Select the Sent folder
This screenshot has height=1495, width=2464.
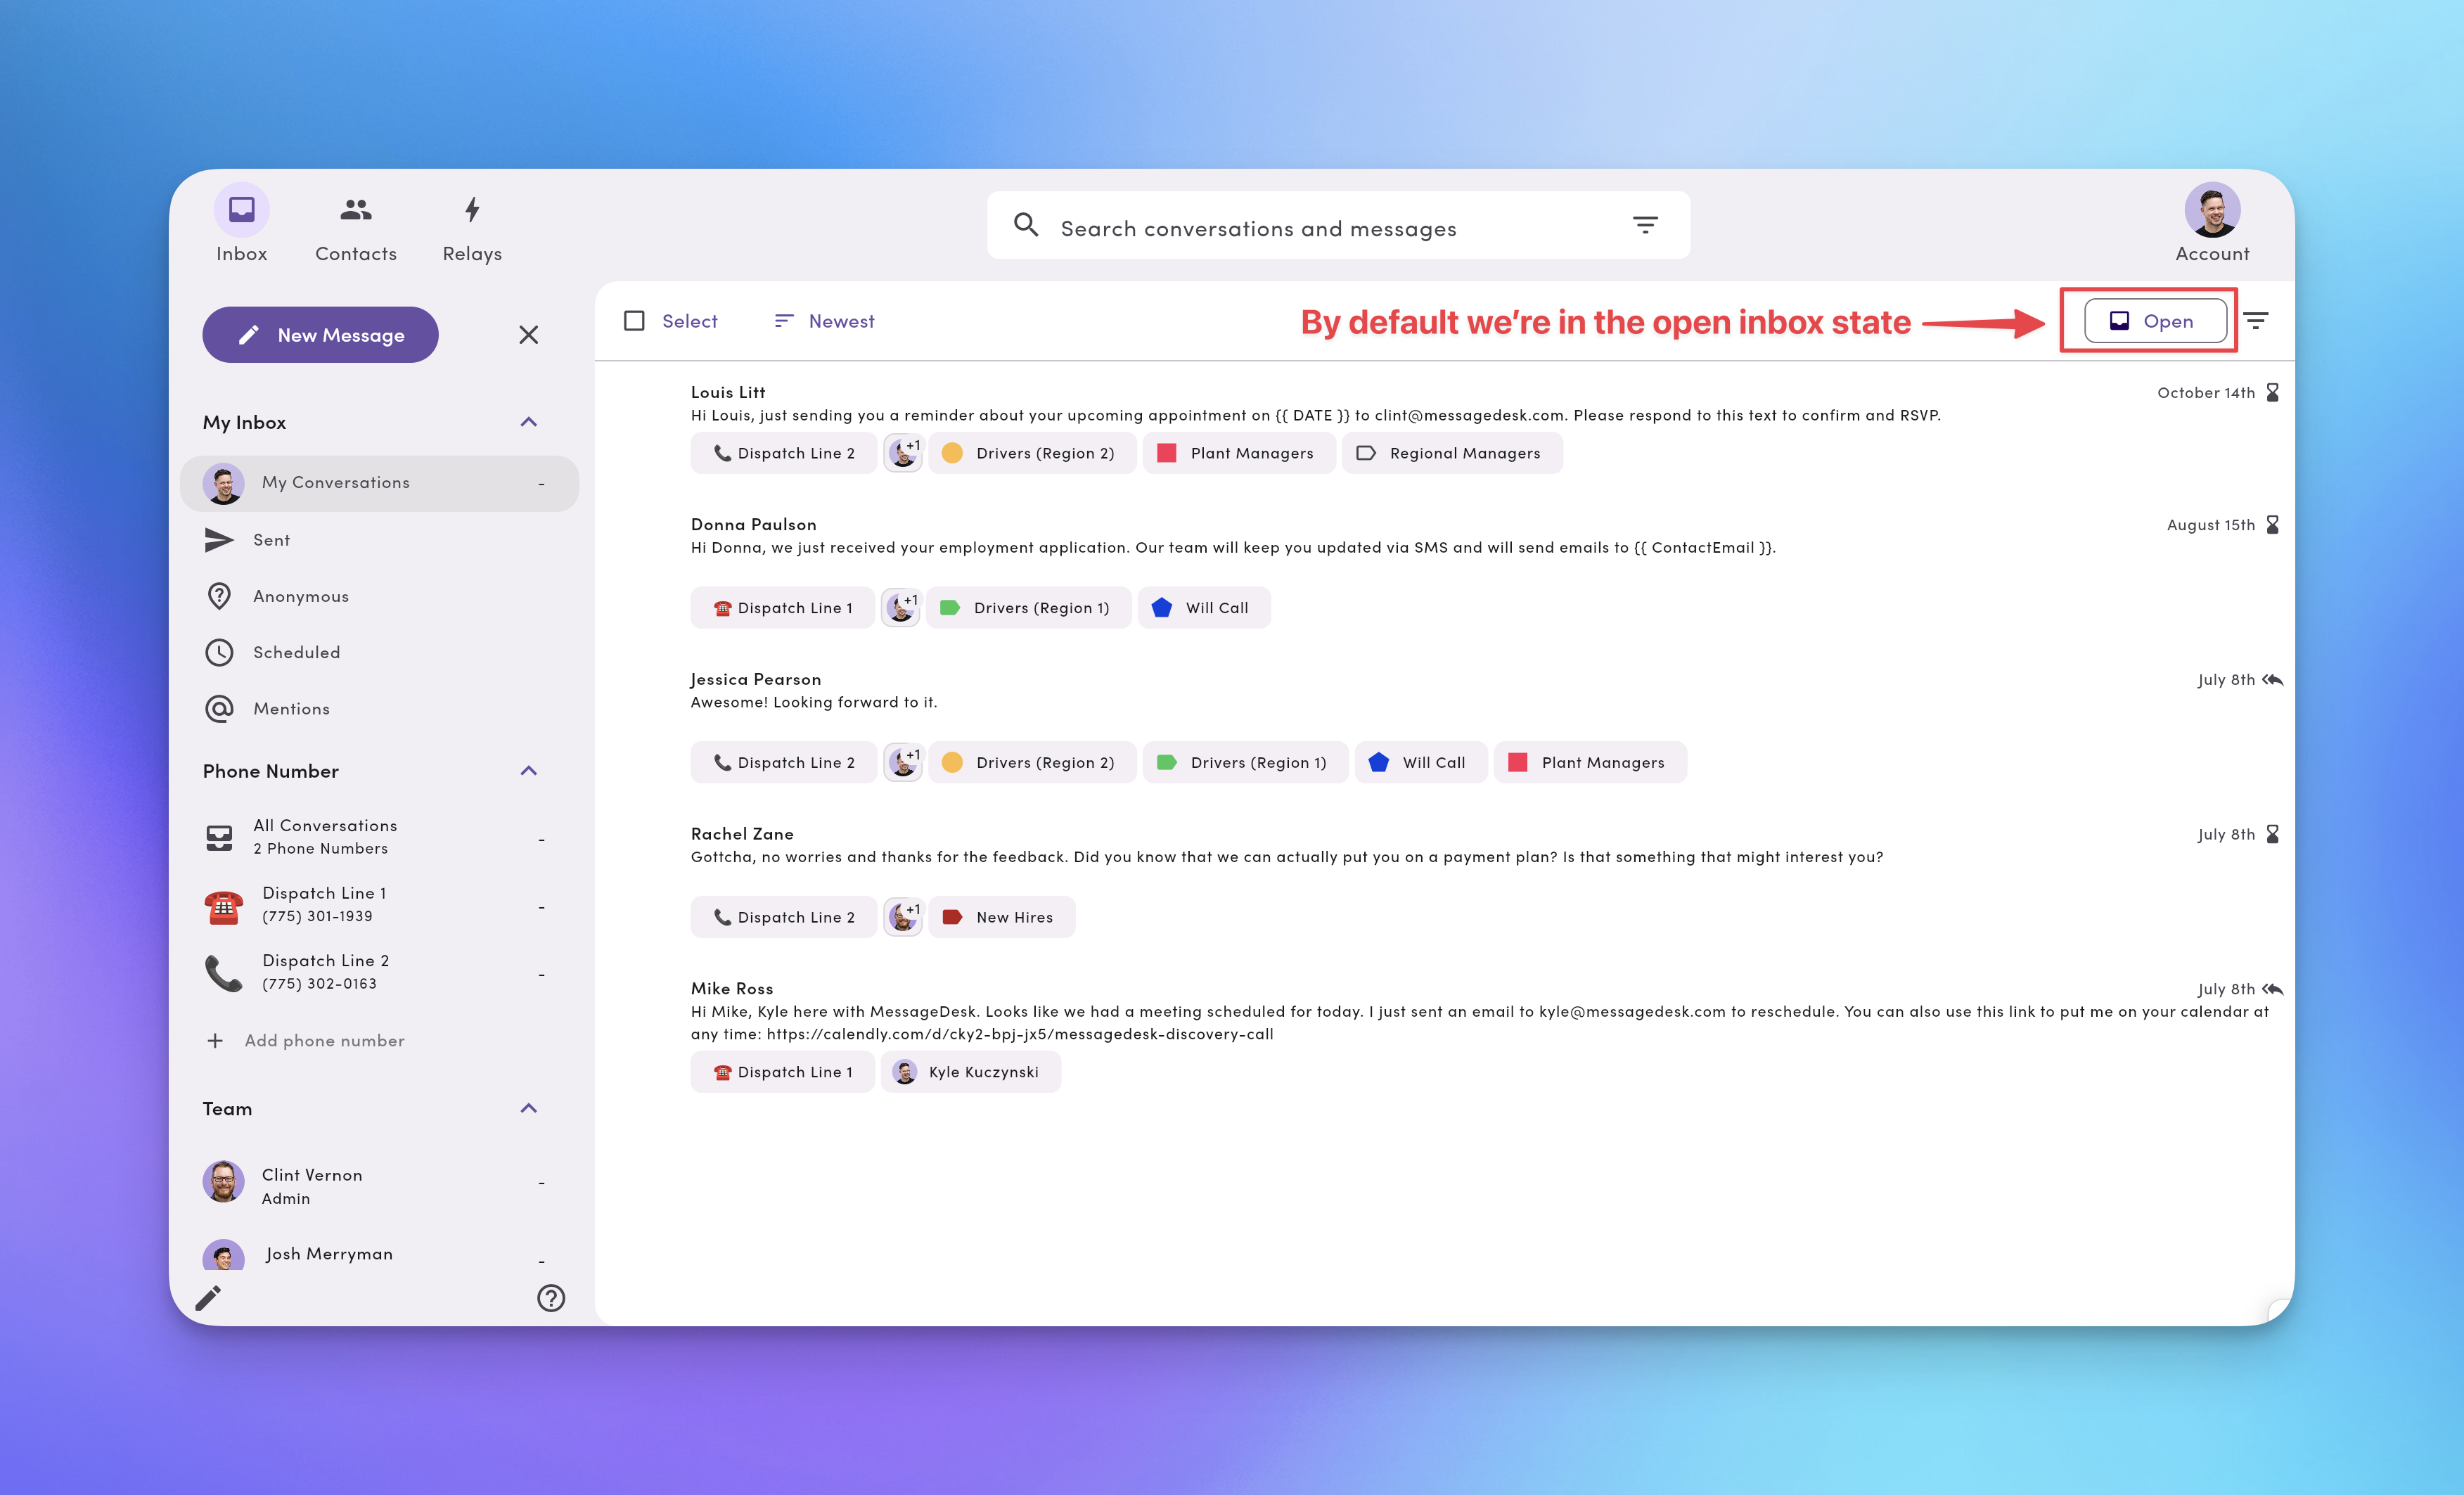point(271,540)
